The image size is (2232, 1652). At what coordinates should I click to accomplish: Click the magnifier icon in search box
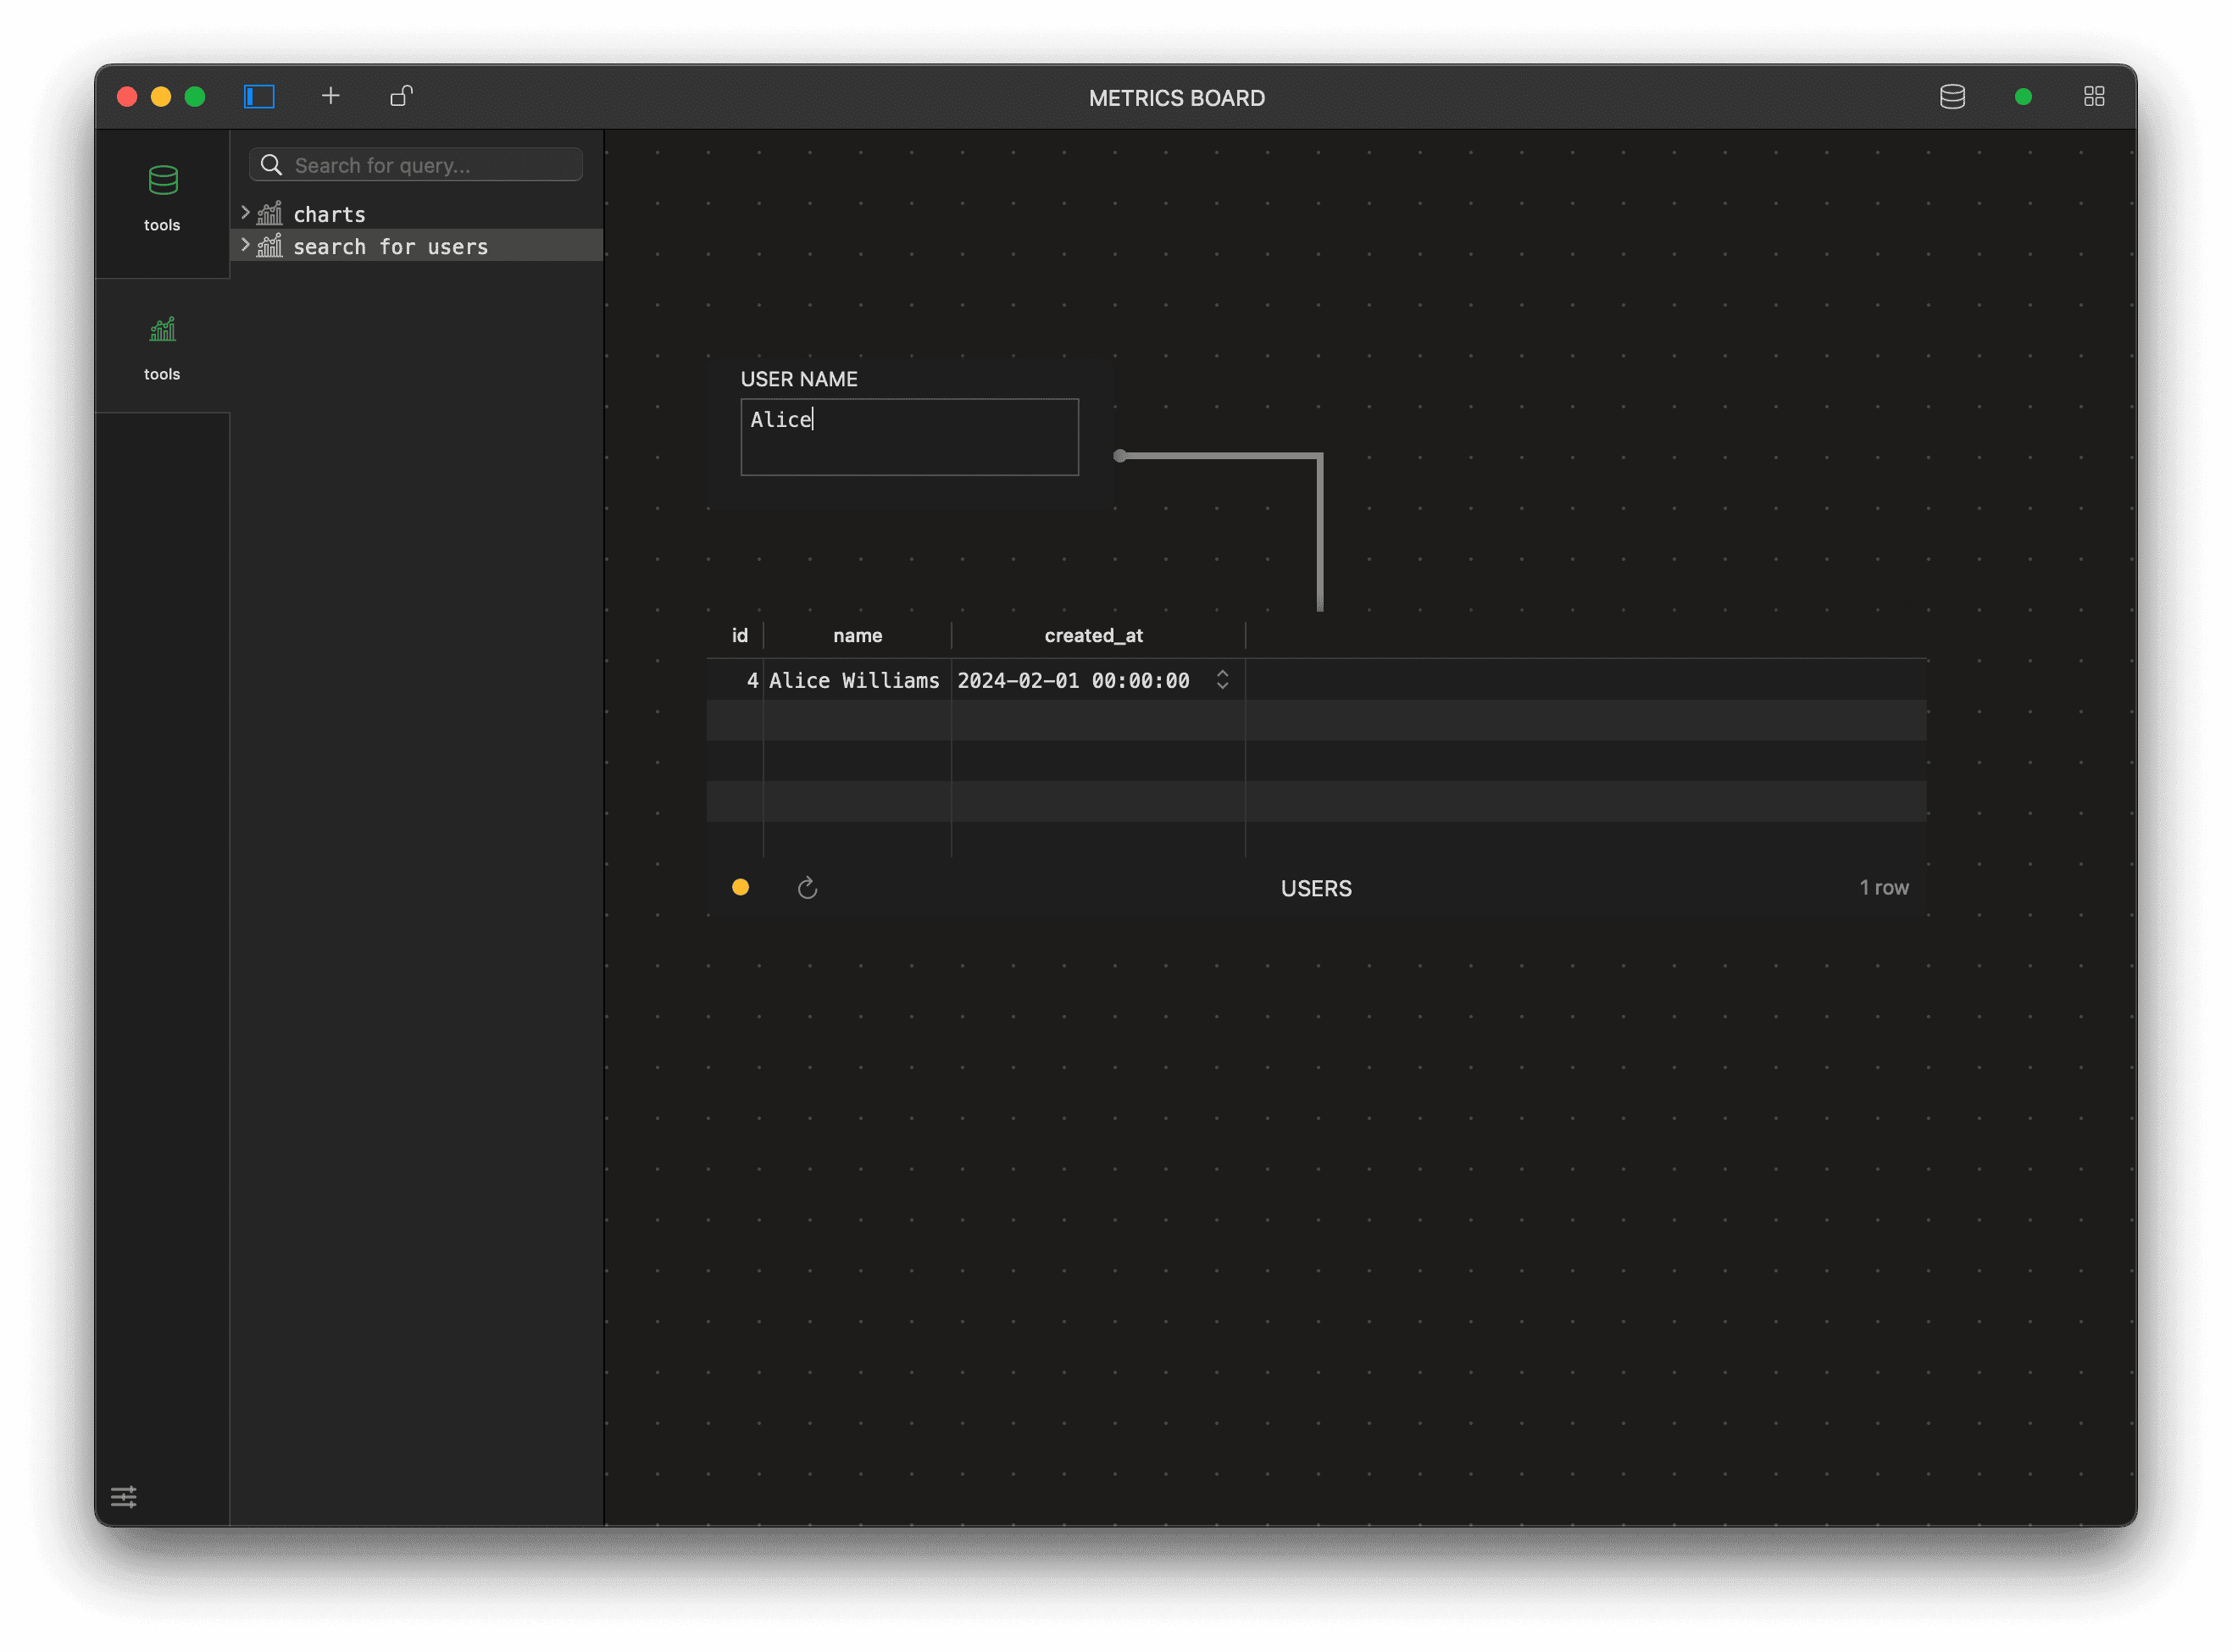(x=271, y=165)
